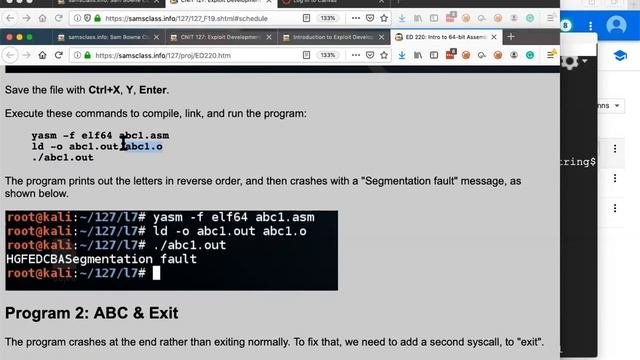Open downloads in background Firefox window

click(402, 18)
